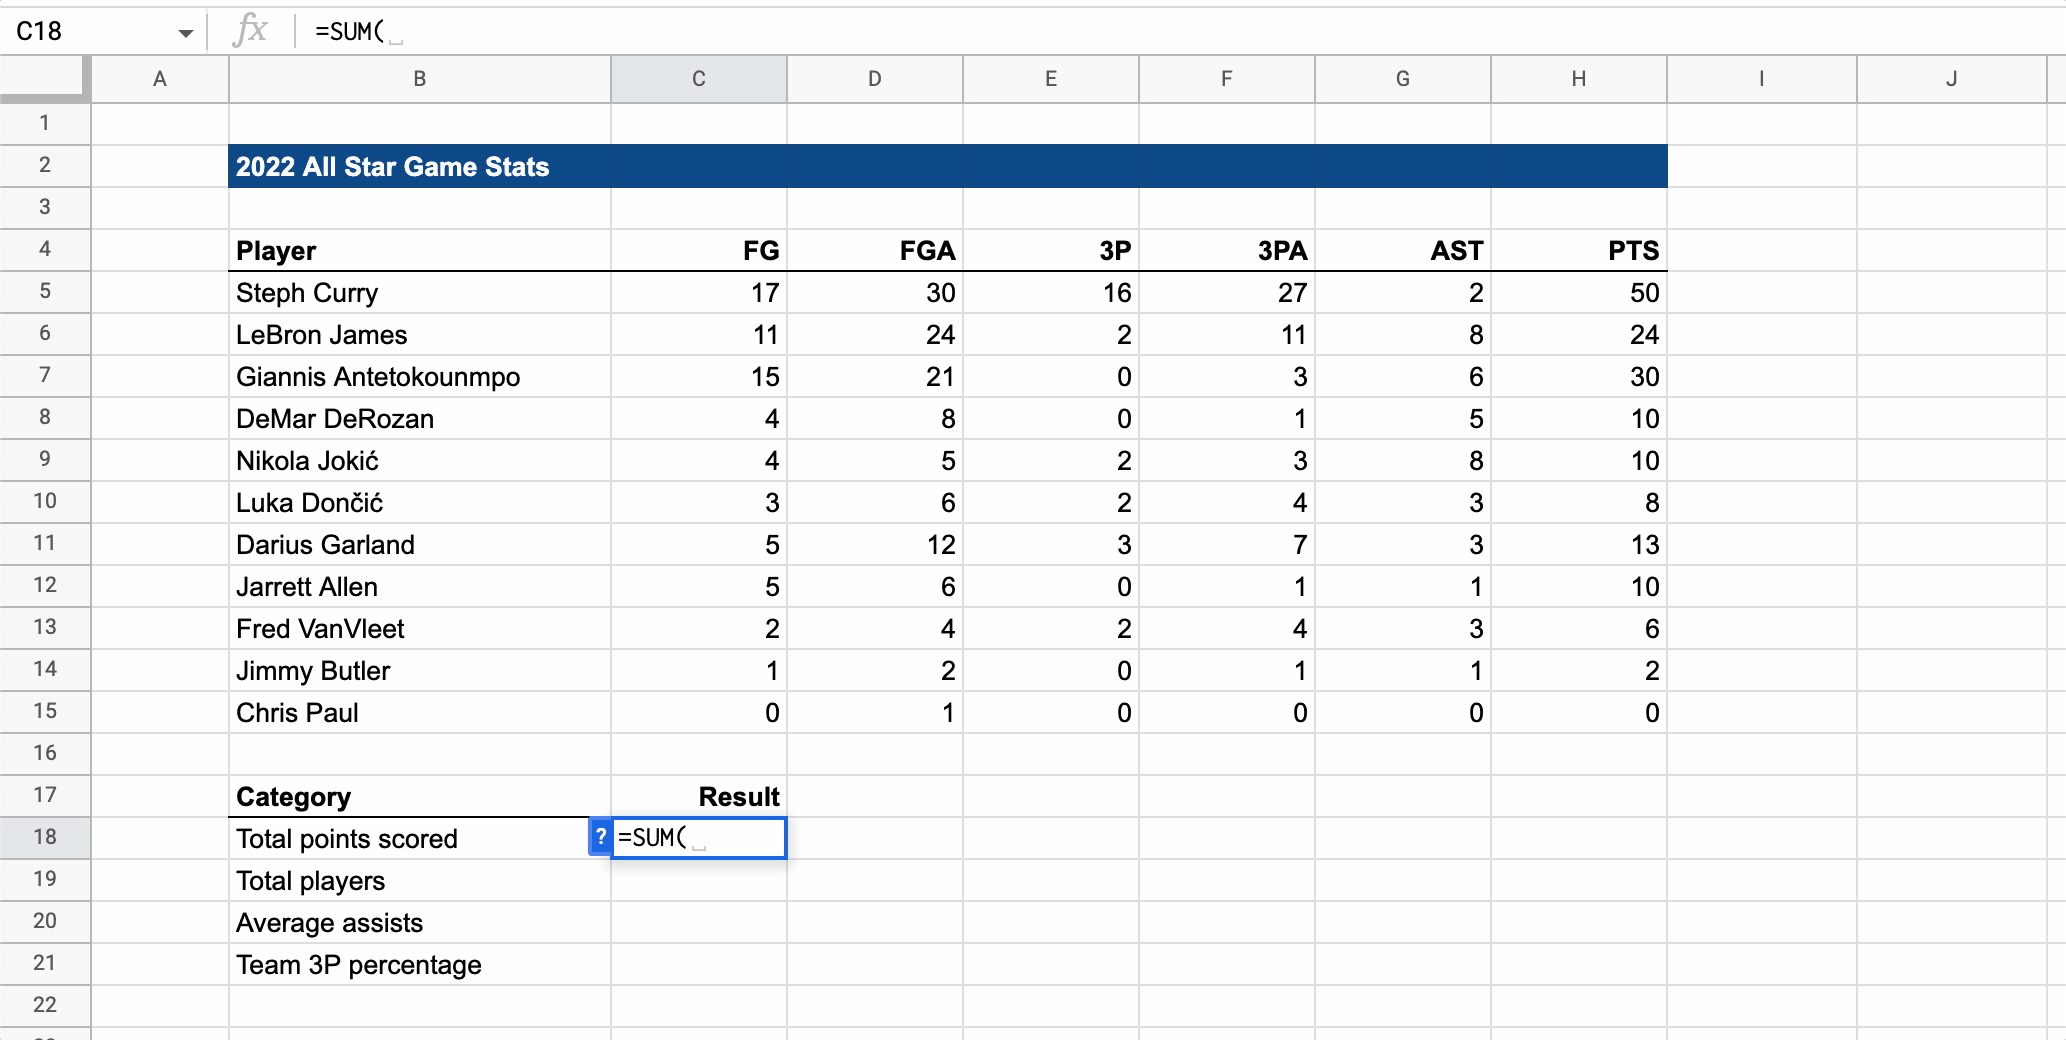Screen dimensions: 2066x1040
Task: Click the Total players label cell
Action: (420, 881)
